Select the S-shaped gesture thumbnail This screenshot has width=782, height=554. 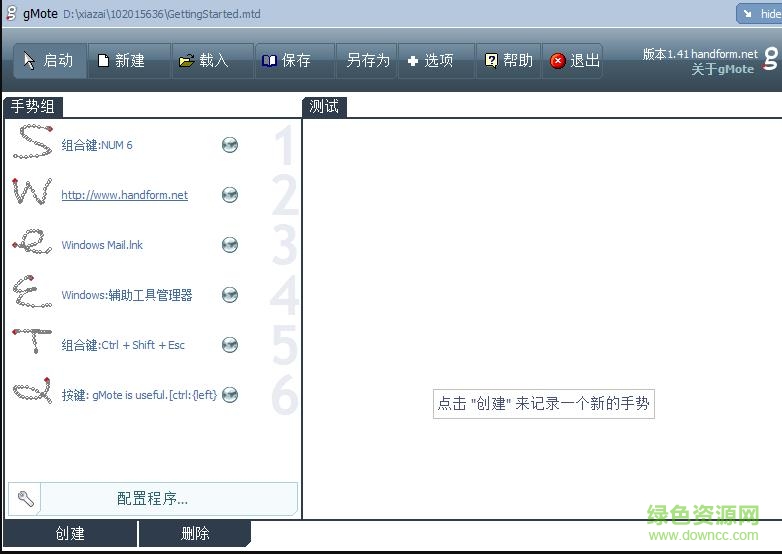(x=32, y=143)
